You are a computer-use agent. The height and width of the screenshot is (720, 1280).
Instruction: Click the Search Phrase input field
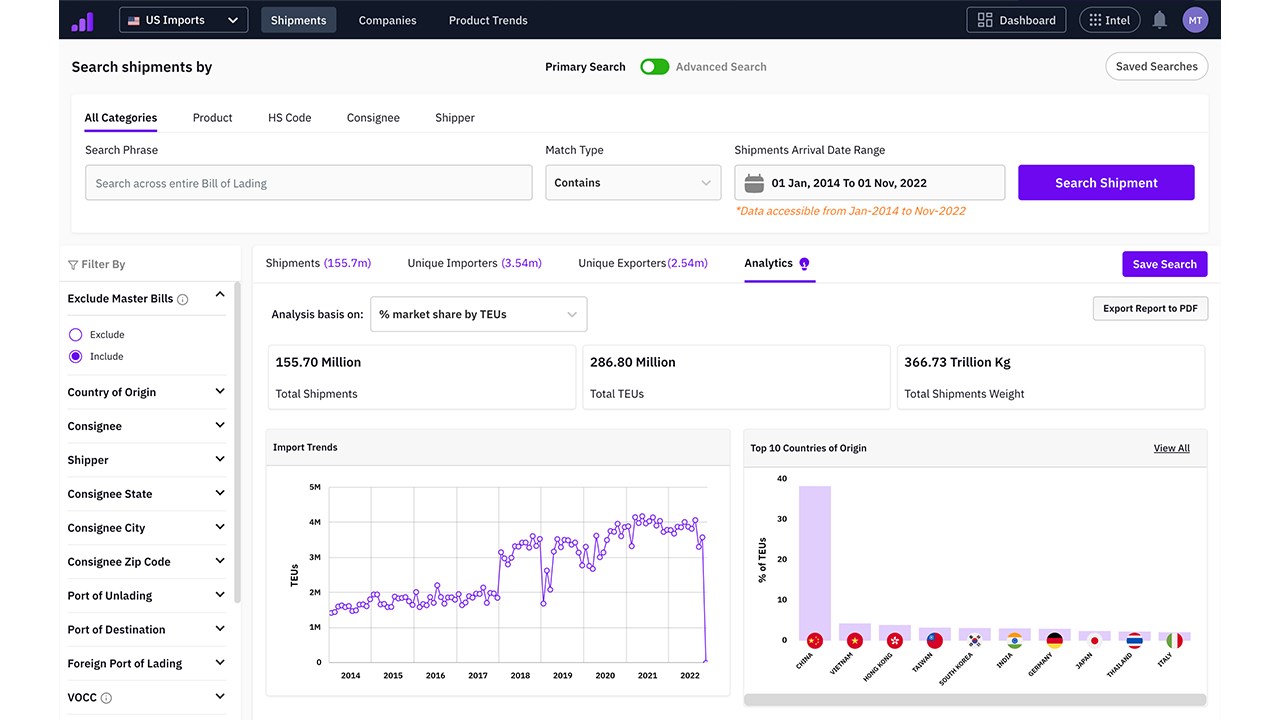tap(309, 183)
